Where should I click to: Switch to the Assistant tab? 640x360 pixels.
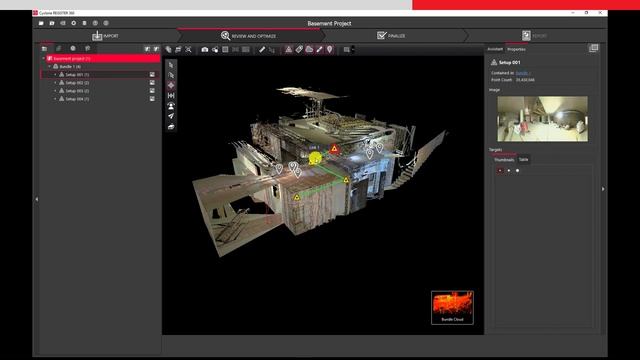[x=495, y=49]
